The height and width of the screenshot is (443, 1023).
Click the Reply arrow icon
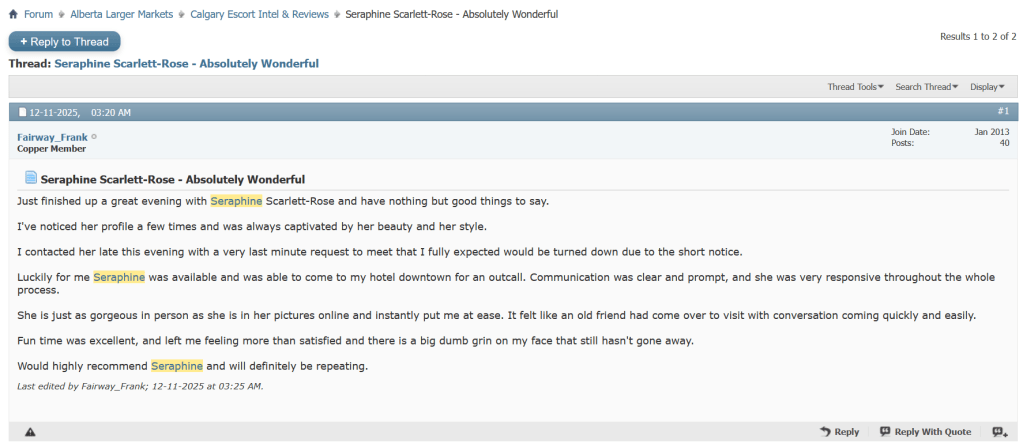(x=825, y=432)
